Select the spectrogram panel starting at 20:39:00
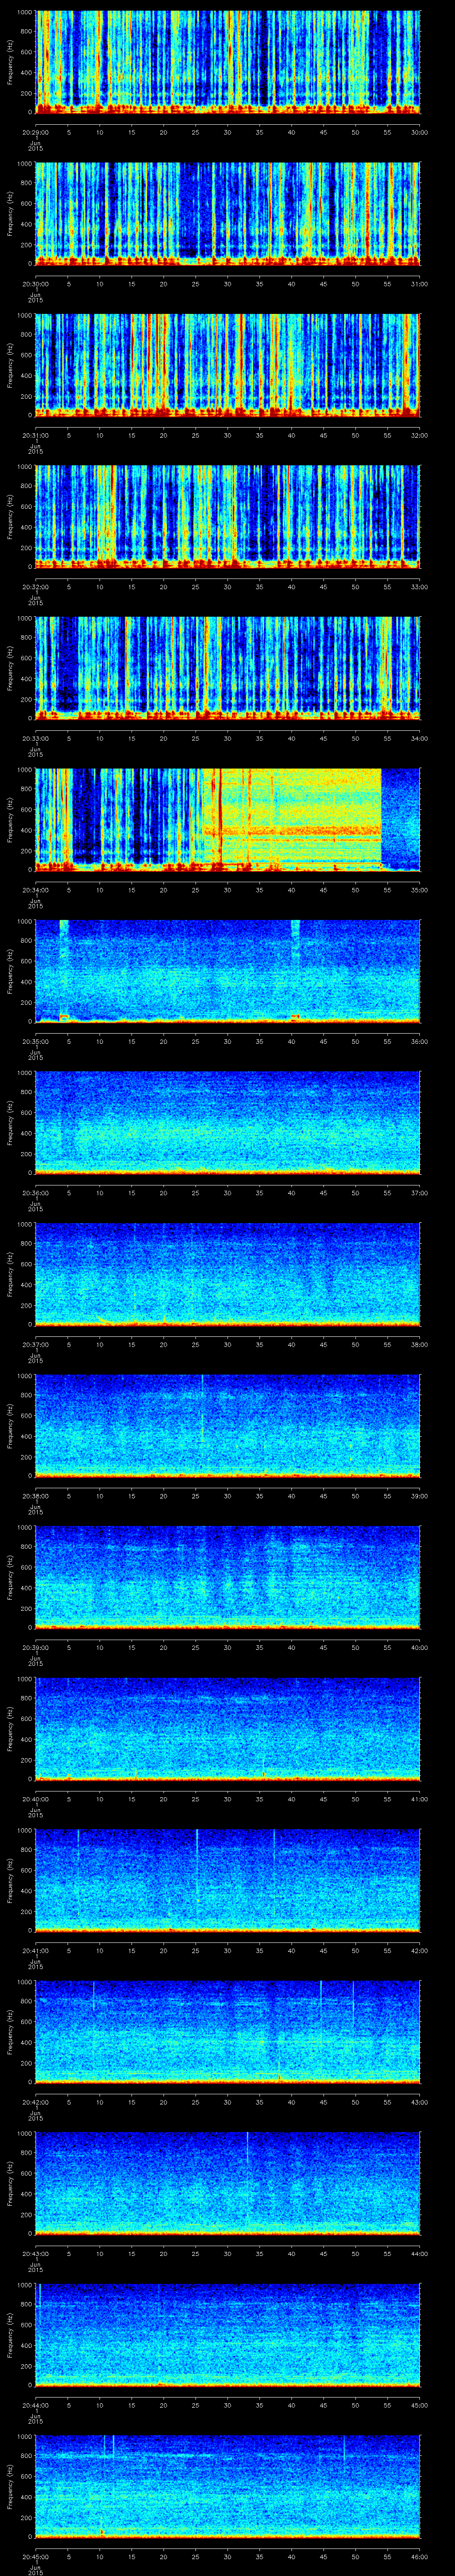This screenshot has height=2576, width=455. click(227, 1577)
